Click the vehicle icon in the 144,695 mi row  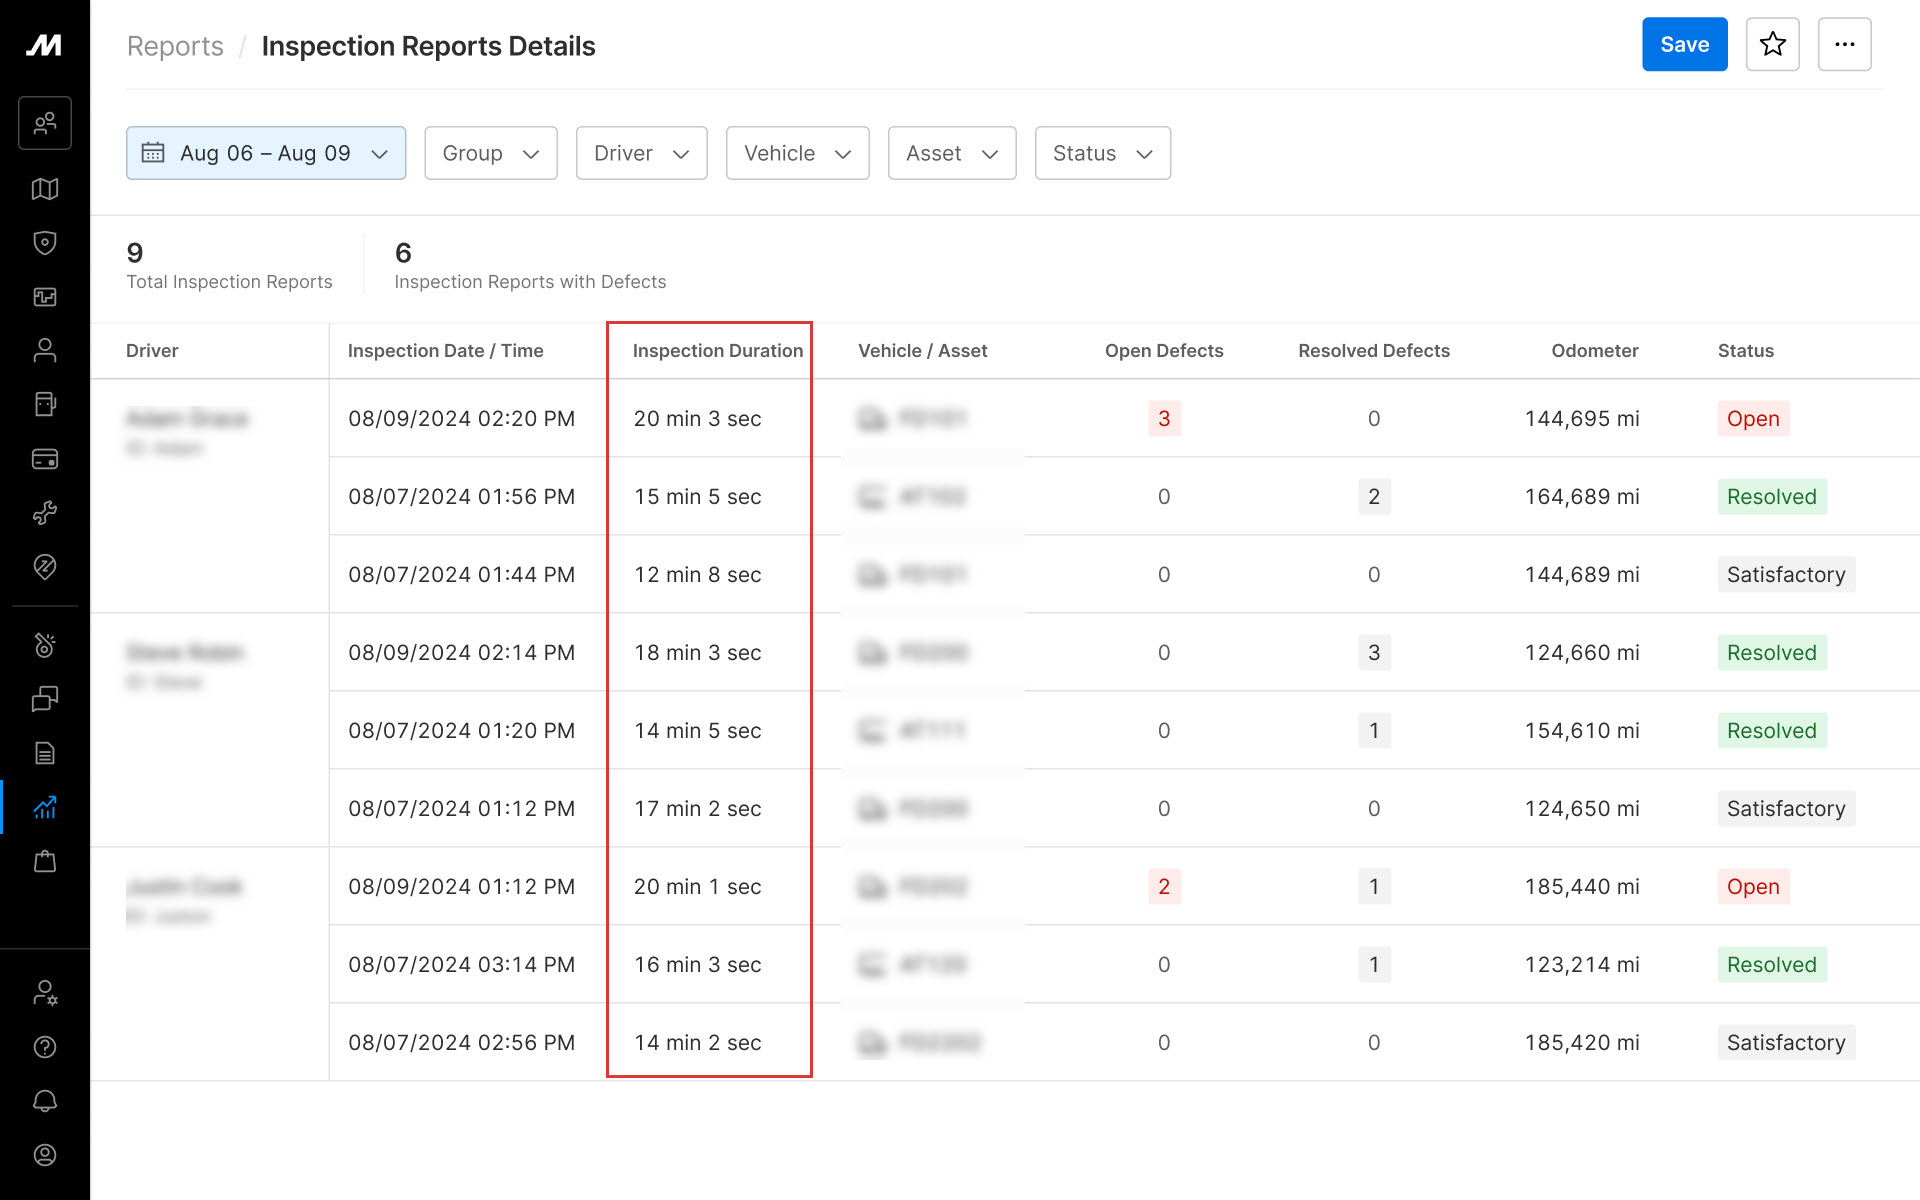pos(873,419)
